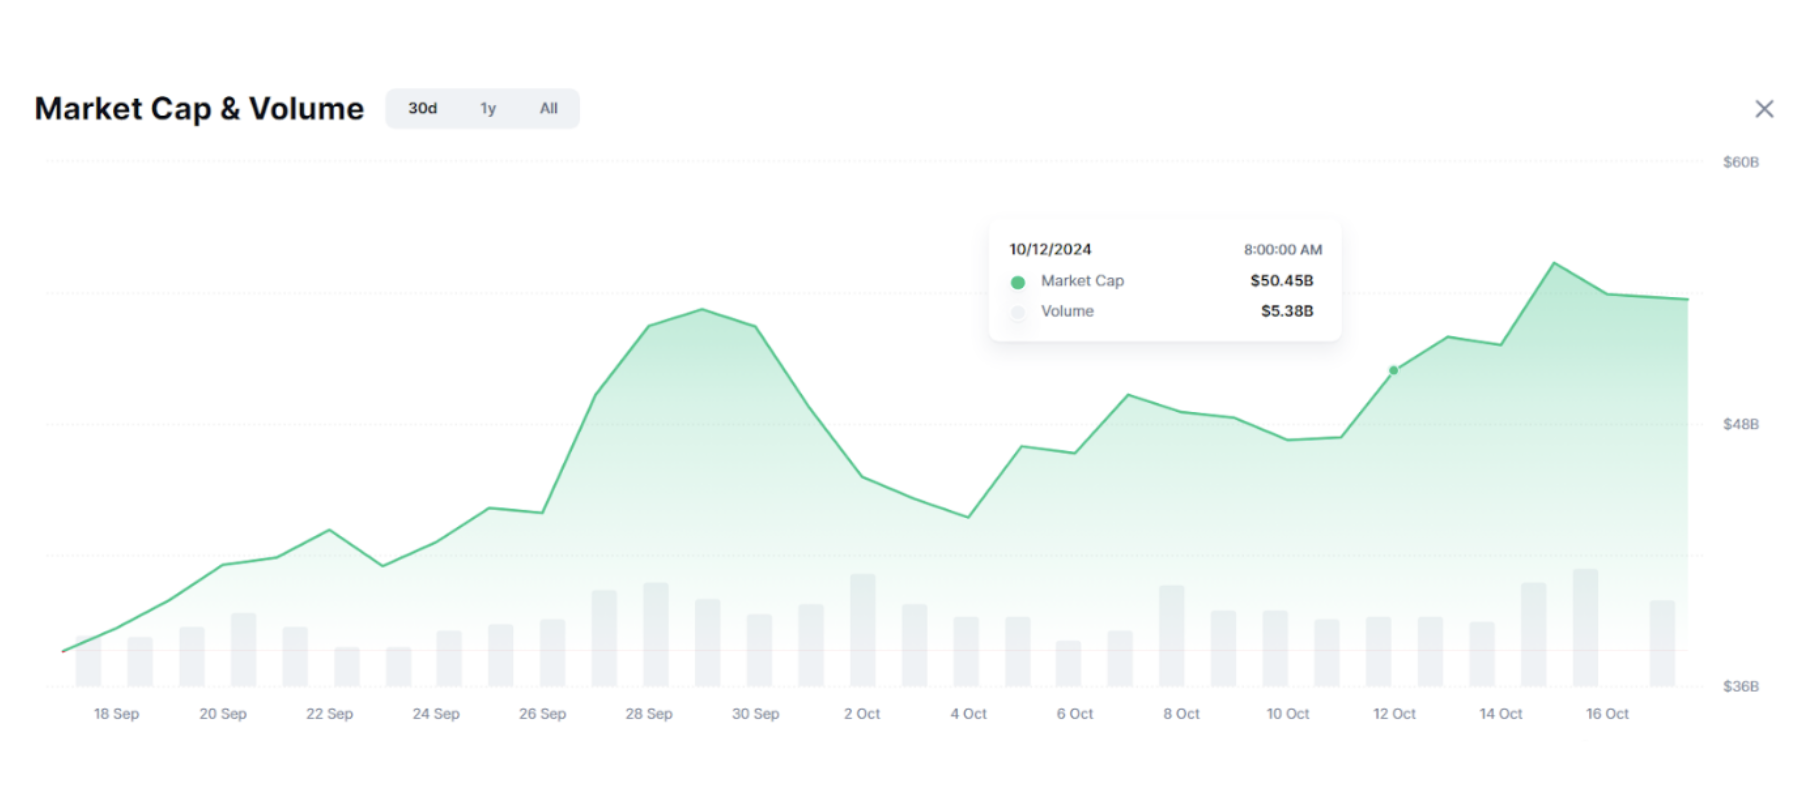The height and width of the screenshot is (802, 1806).
Task: Switch to the 30d time range
Action: [x=422, y=108]
